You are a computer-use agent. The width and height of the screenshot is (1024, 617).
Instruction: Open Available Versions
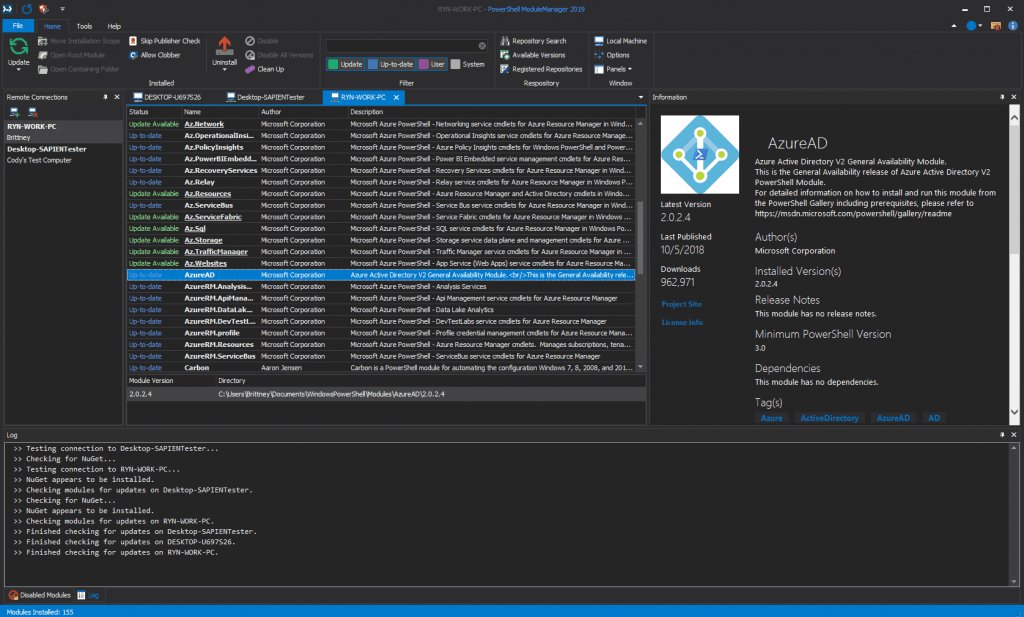[533, 55]
